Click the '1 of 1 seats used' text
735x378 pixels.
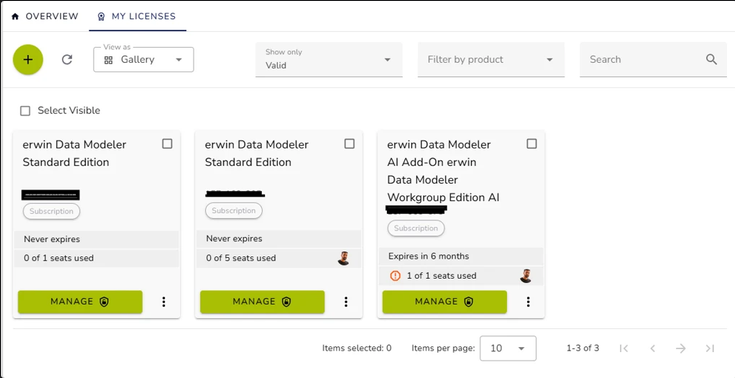click(442, 276)
